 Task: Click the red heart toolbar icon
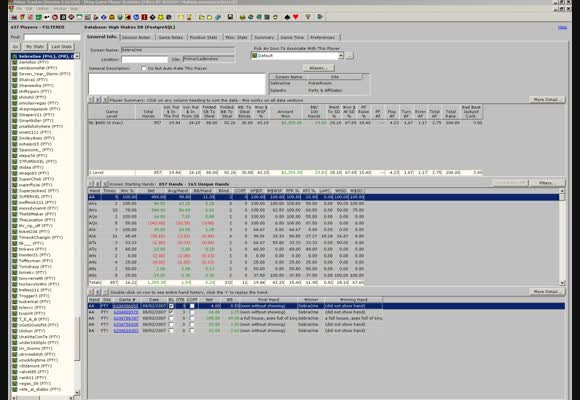pos(296,17)
